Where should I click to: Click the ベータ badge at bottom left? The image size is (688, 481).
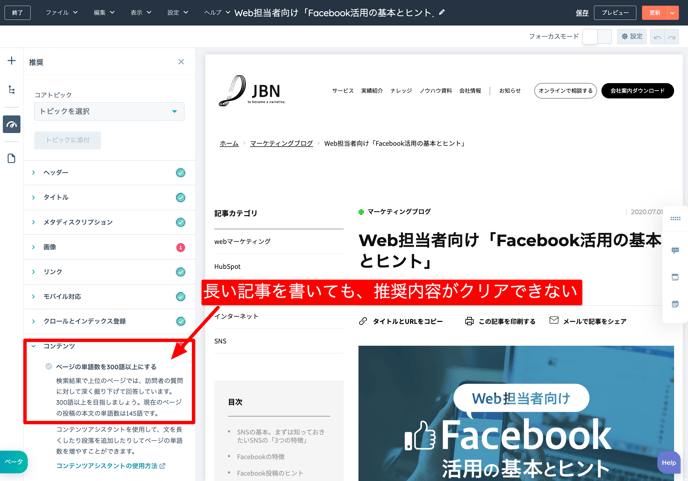click(x=14, y=462)
